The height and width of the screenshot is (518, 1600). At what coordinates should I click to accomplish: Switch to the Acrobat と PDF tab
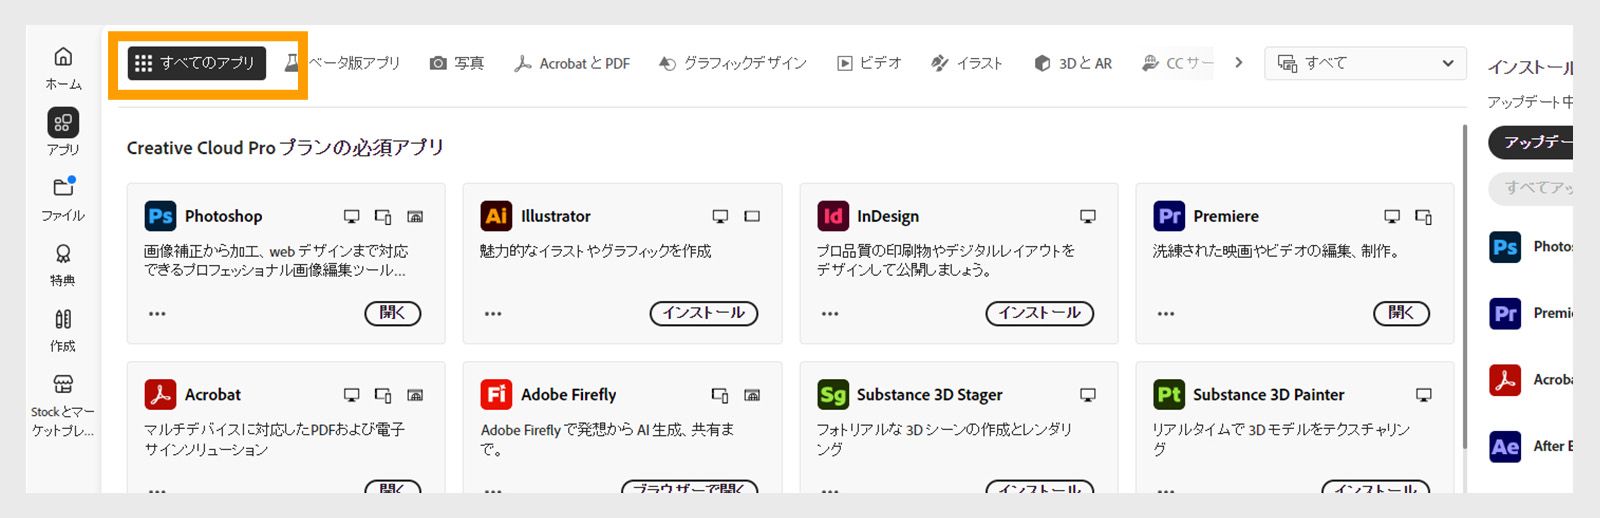coord(572,63)
